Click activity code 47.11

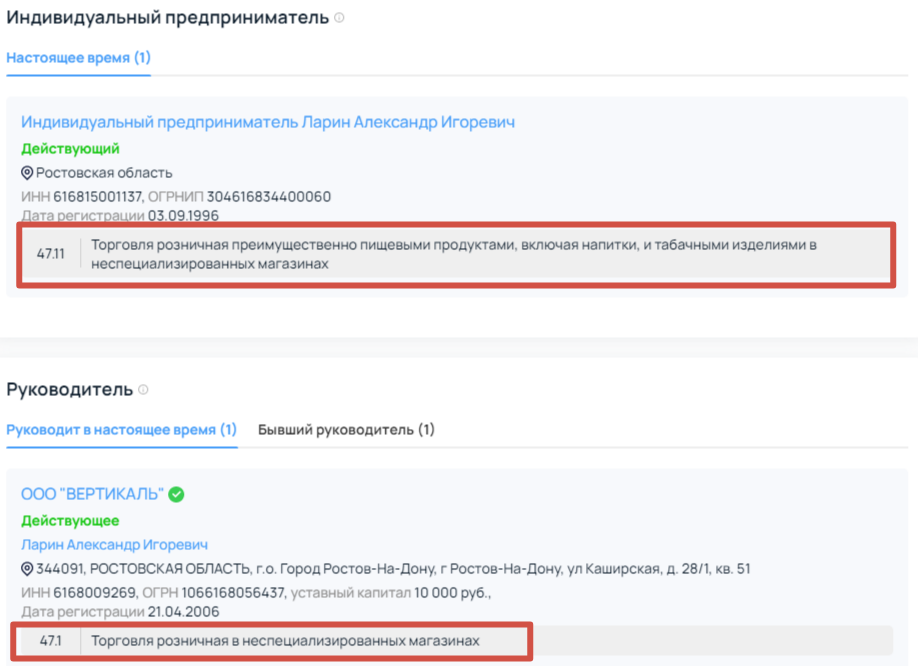[50, 254]
